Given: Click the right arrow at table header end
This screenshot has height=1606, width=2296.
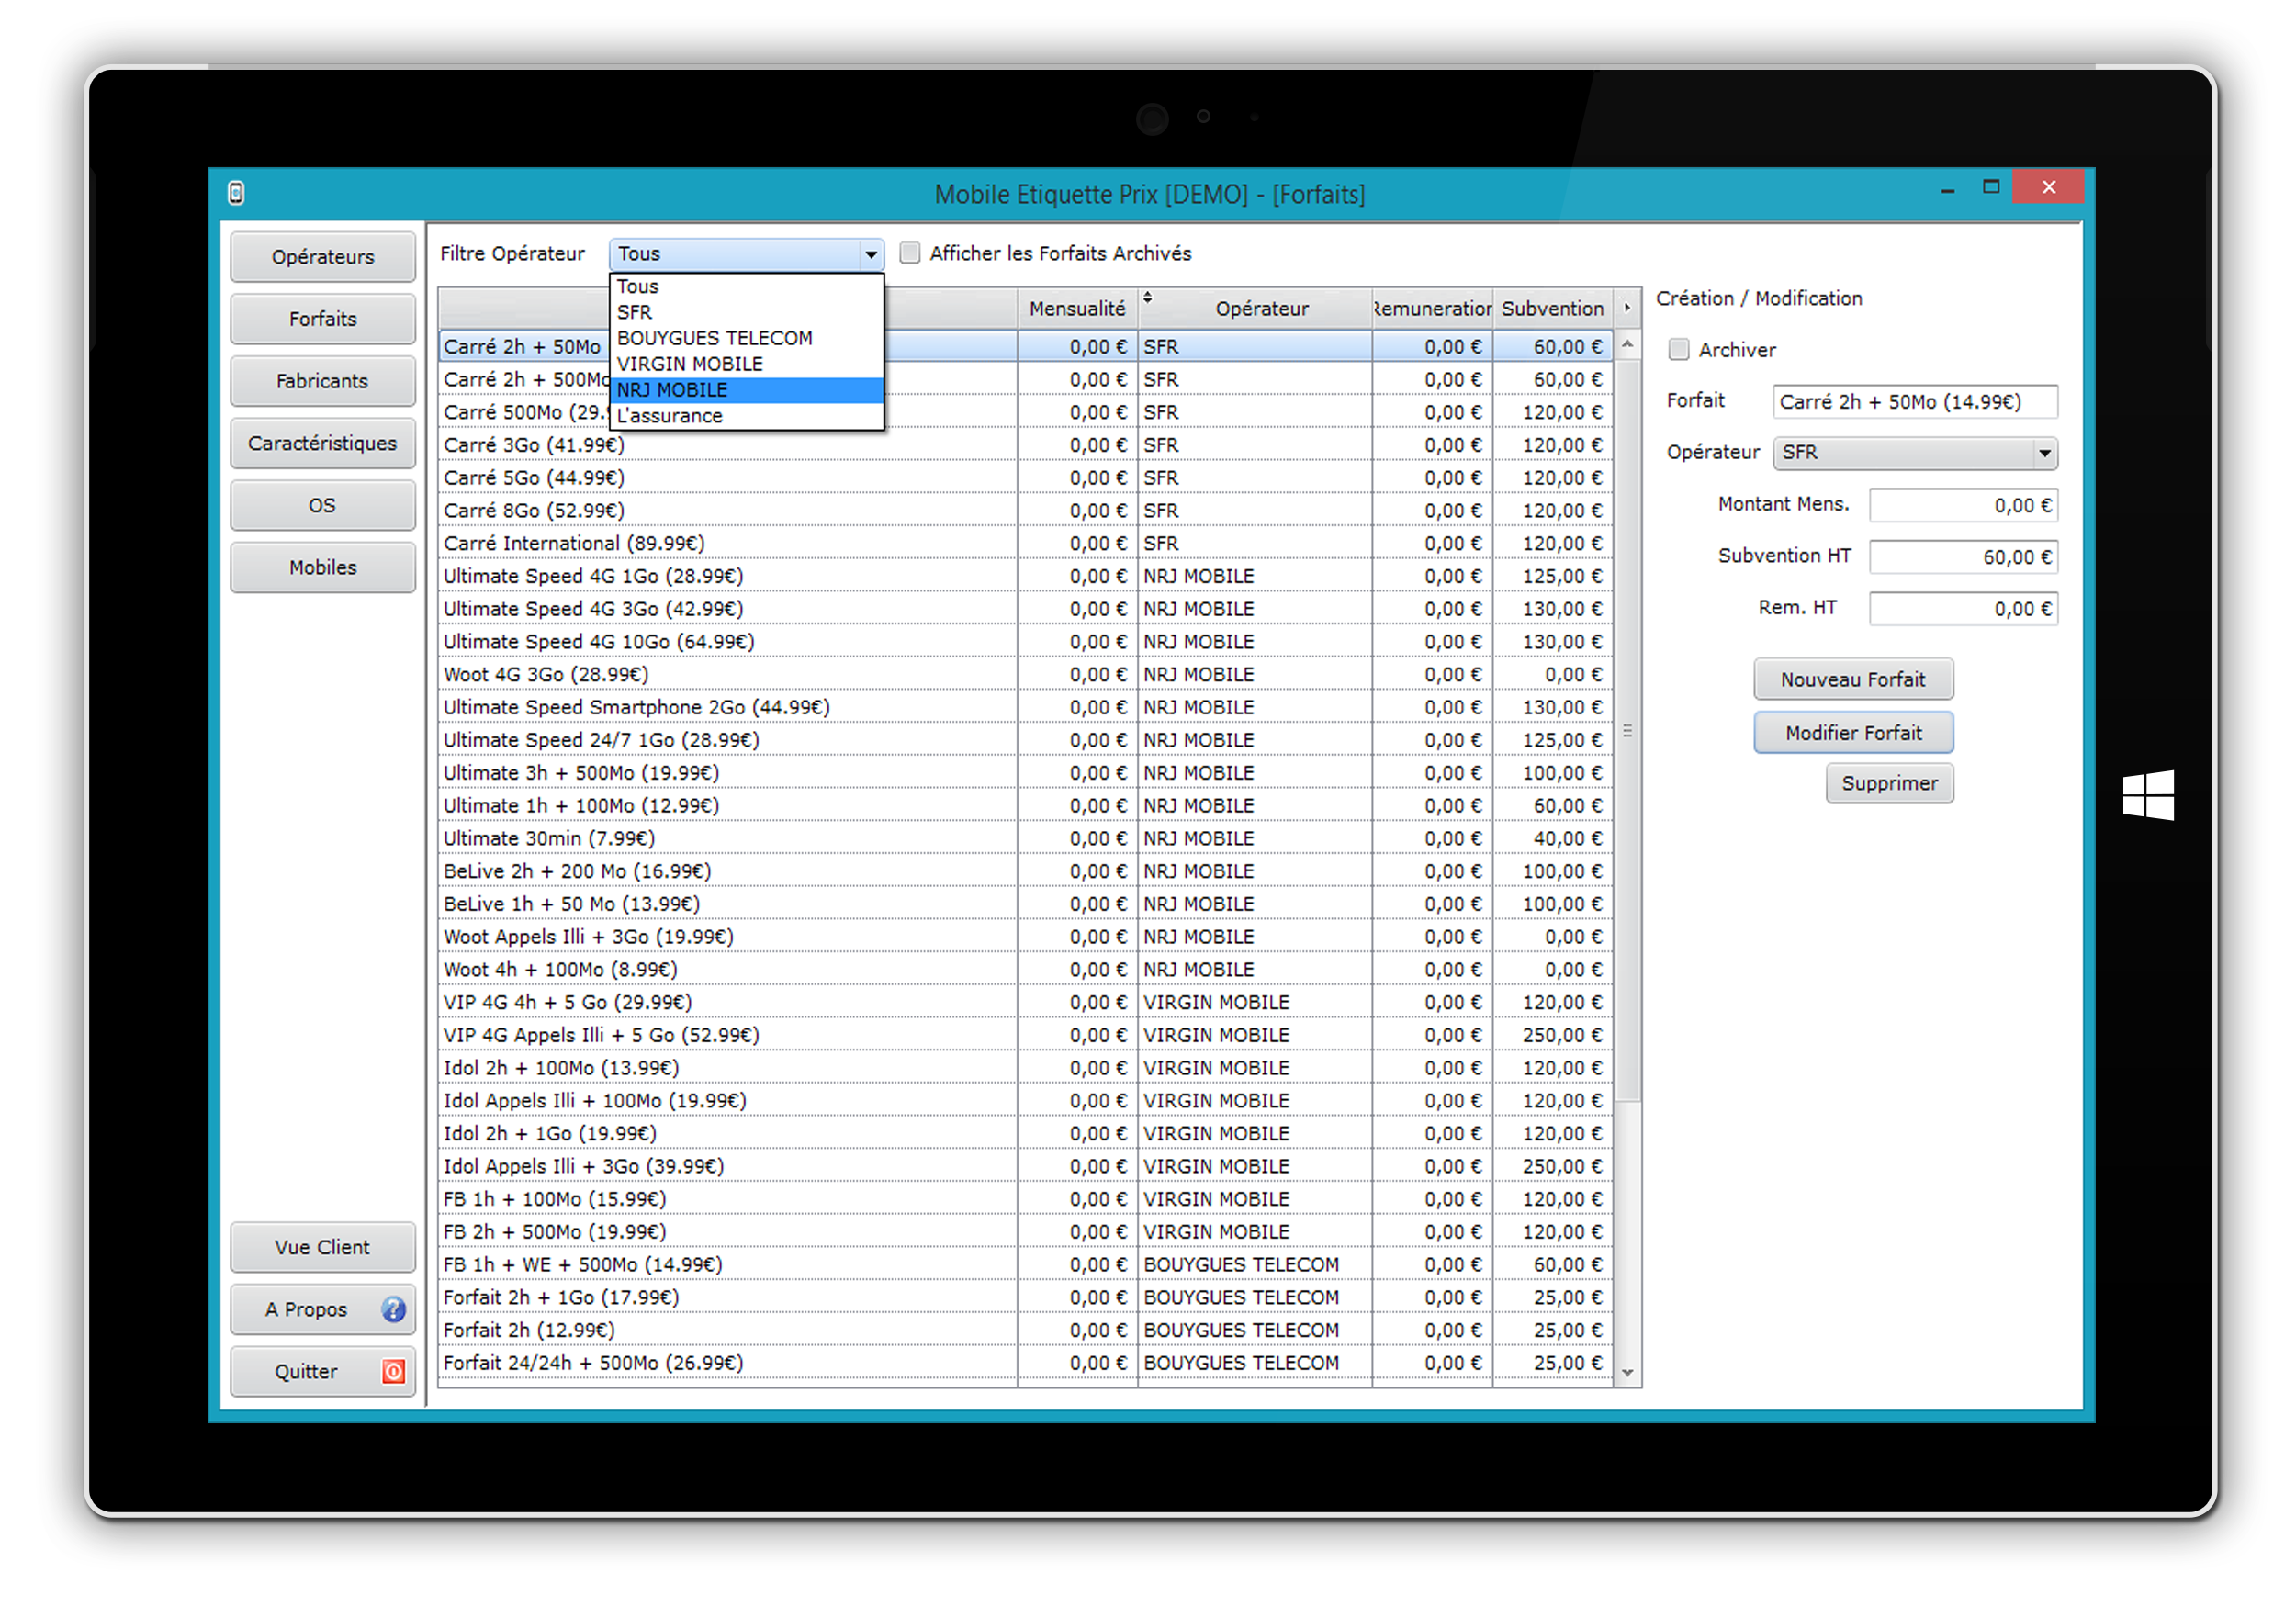Looking at the screenshot, I should click(x=1627, y=308).
